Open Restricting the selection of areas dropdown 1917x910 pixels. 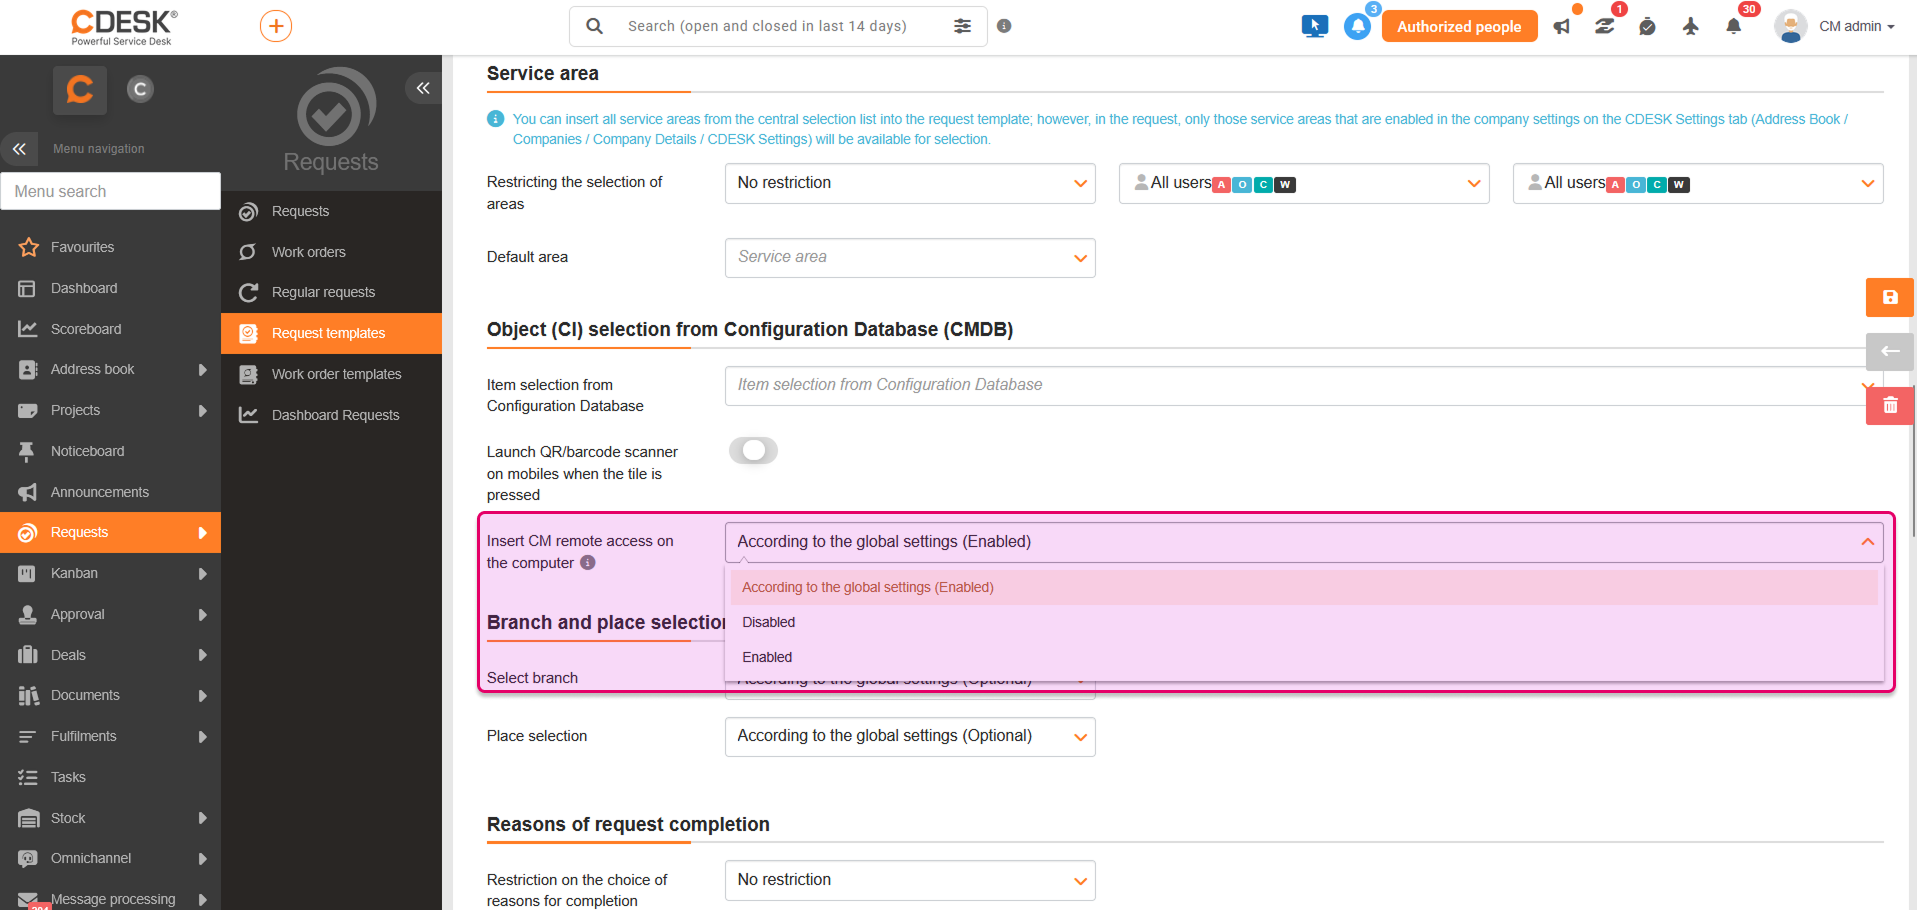pyautogui.click(x=910, y=184)
